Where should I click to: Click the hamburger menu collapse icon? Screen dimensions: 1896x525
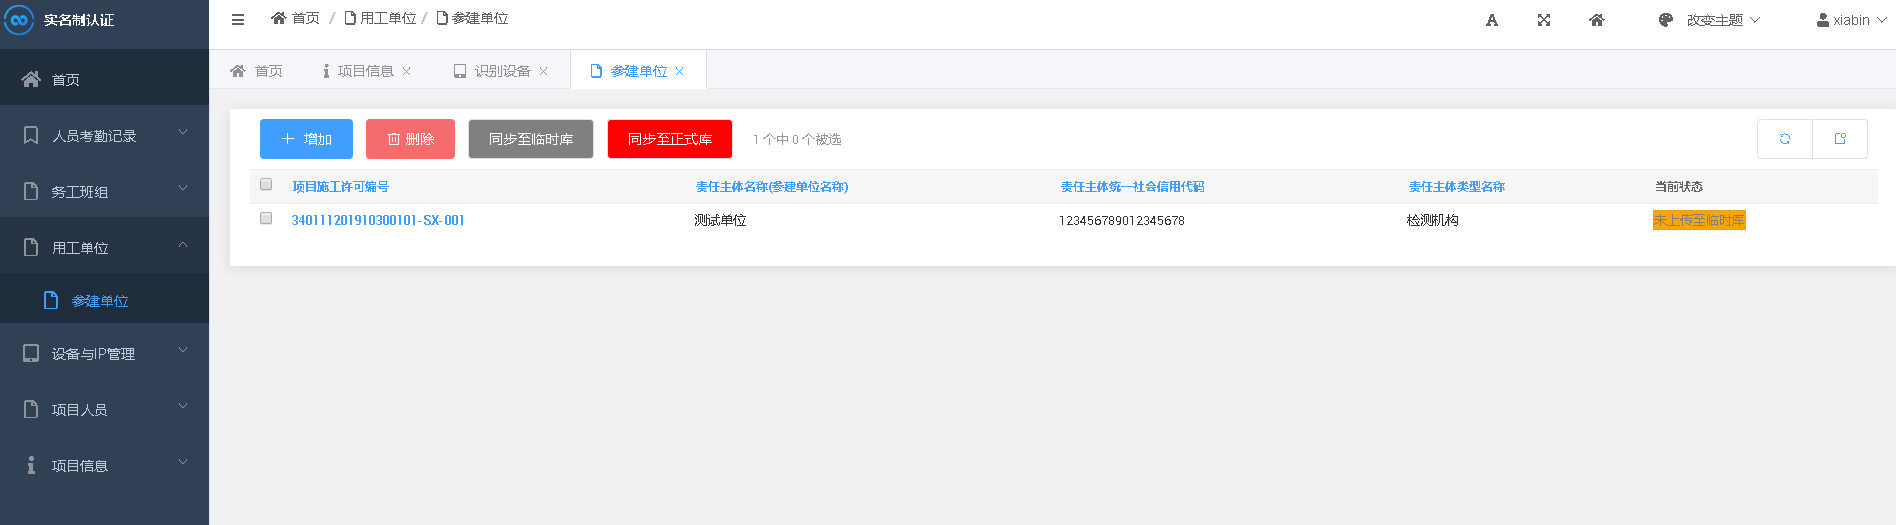point(238,19)
